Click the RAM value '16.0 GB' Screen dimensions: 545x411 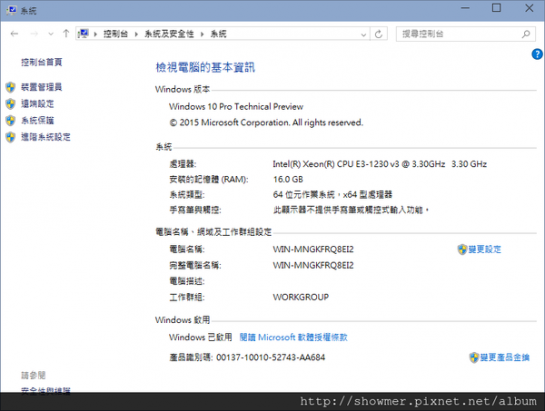point(288,179)
